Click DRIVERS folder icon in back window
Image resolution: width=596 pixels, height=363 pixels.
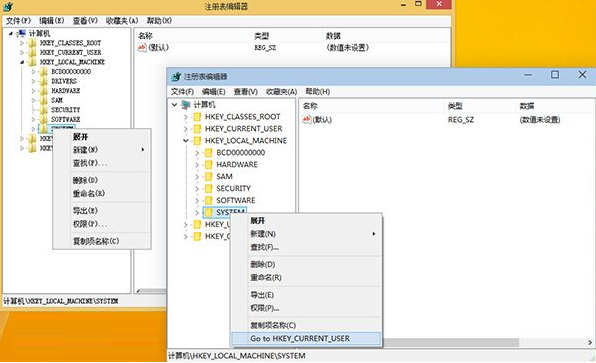(x=44, y=81)
